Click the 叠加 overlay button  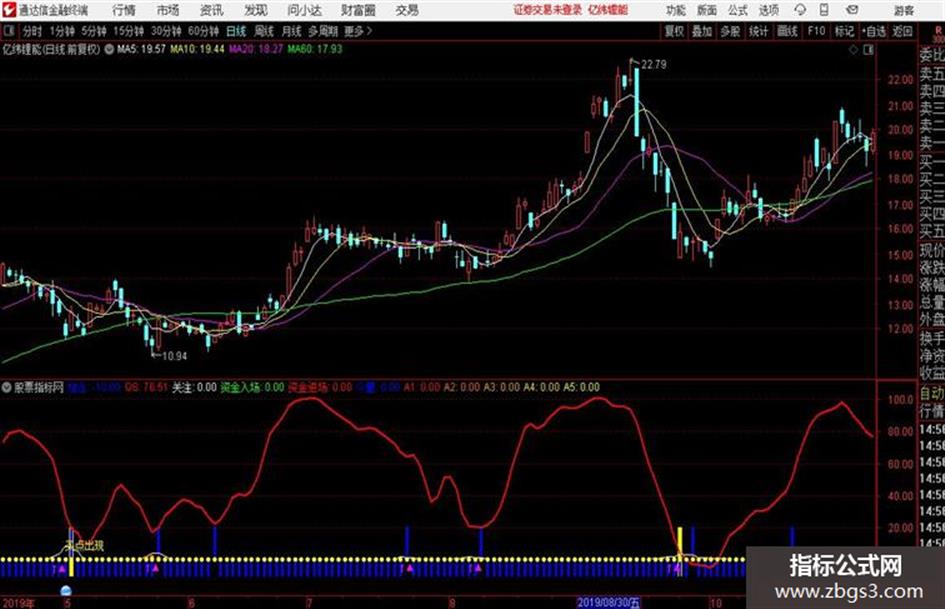pyautogui.click(x=702, y=31)
